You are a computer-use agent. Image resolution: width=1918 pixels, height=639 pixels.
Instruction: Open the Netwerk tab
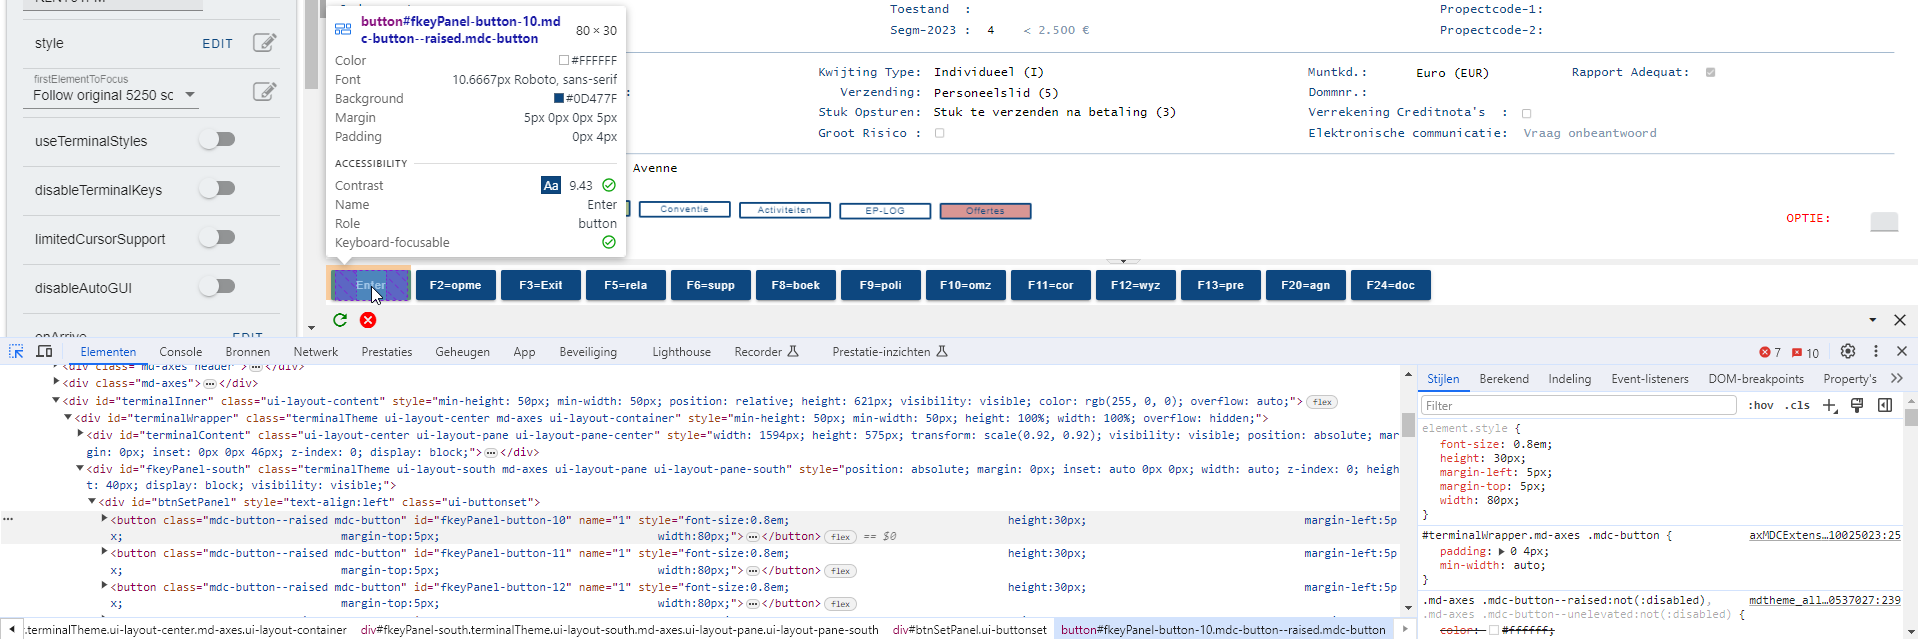pos(315,352)
